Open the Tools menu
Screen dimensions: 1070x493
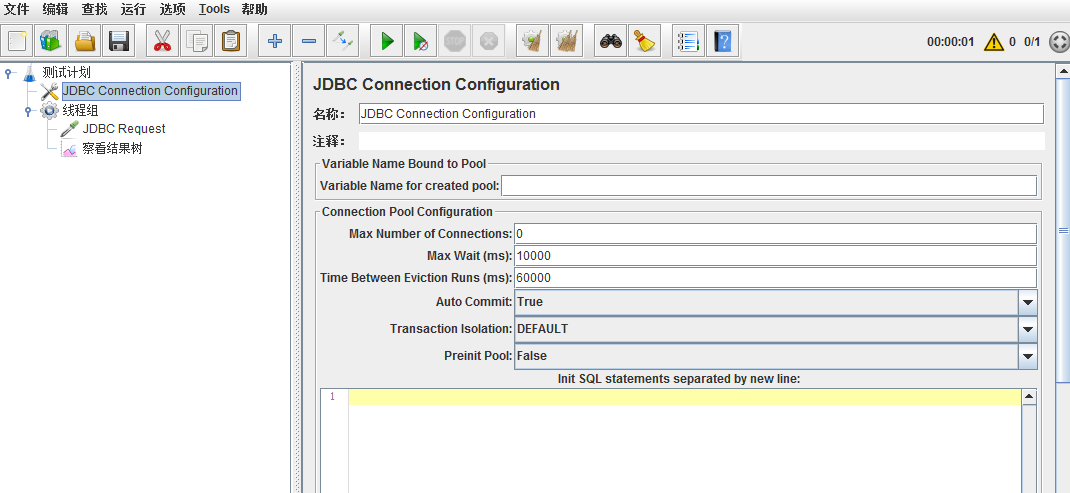click(214, 10)
